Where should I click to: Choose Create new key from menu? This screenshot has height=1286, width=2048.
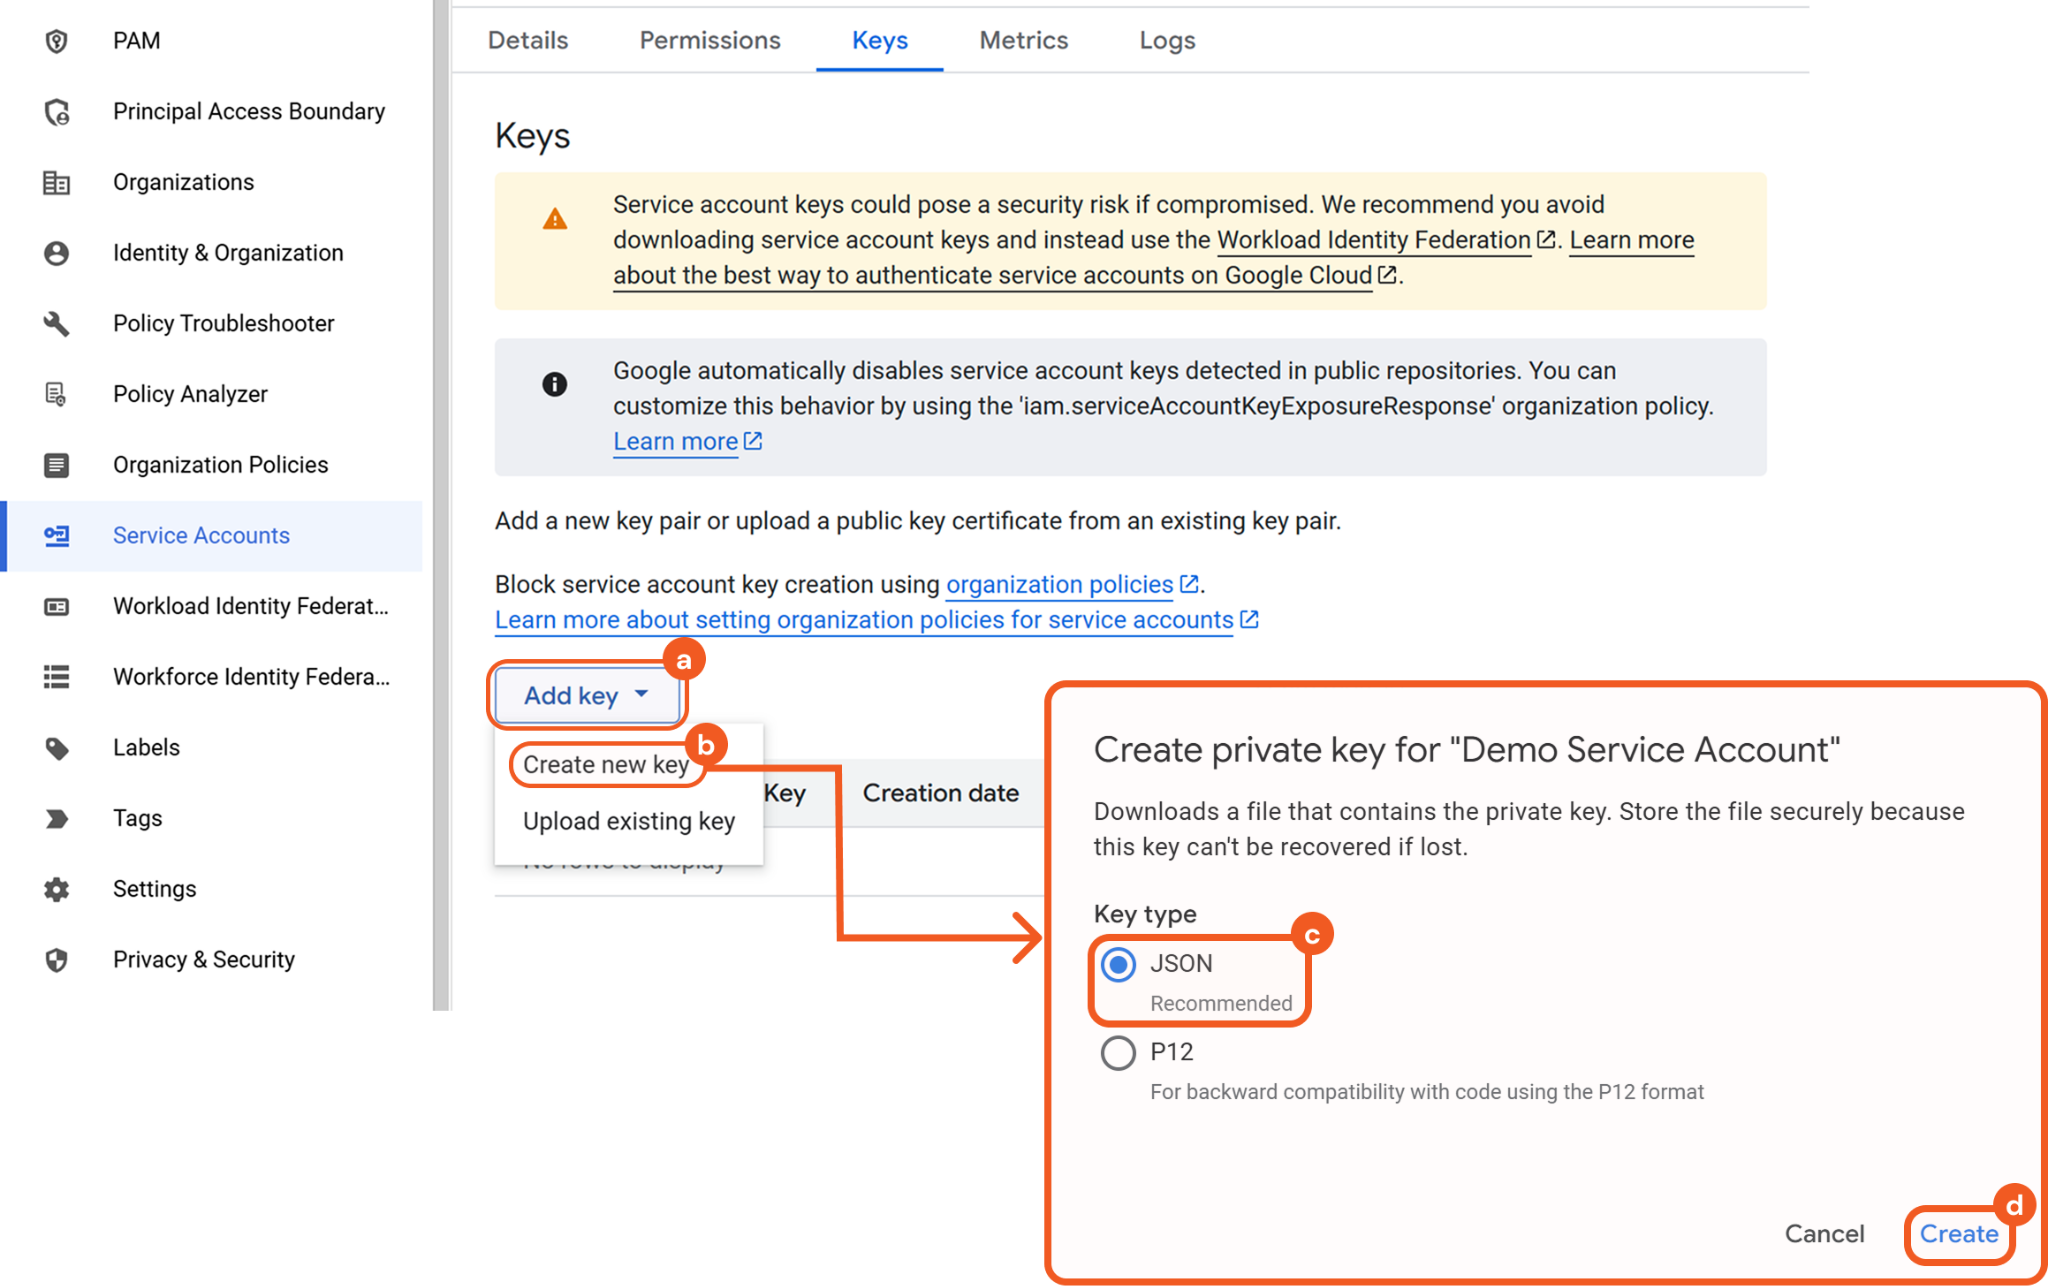606,765
